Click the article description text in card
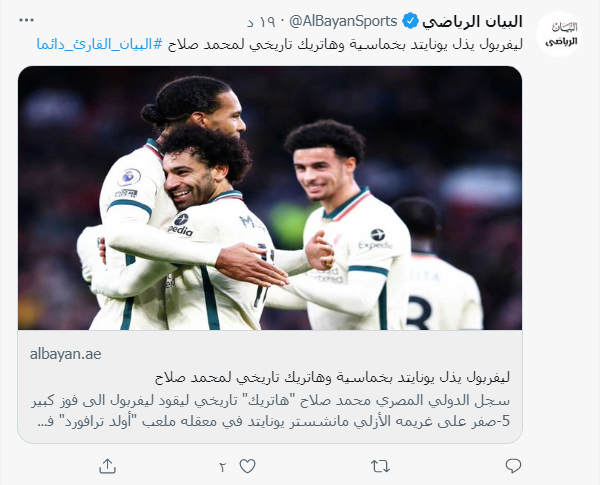Image resolution: width=600 pixels, height=485 pixels. click(271, 411)
